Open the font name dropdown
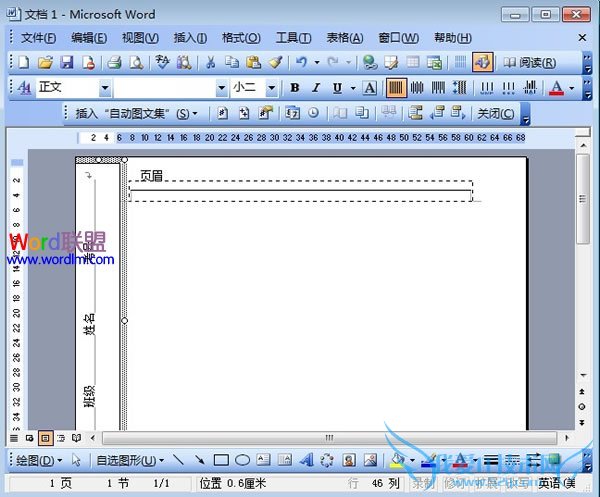Viewport: 600px width, 497px height. click(222, 88)
